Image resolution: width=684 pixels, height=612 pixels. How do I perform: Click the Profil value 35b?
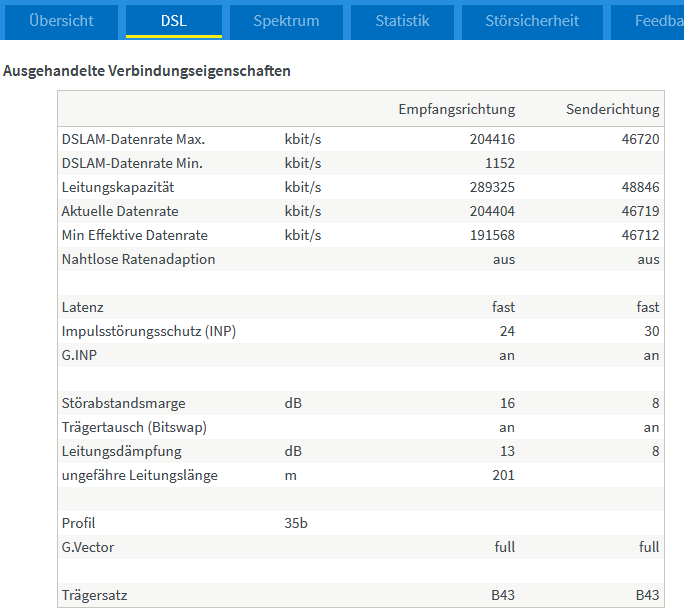tap(296, 523)
